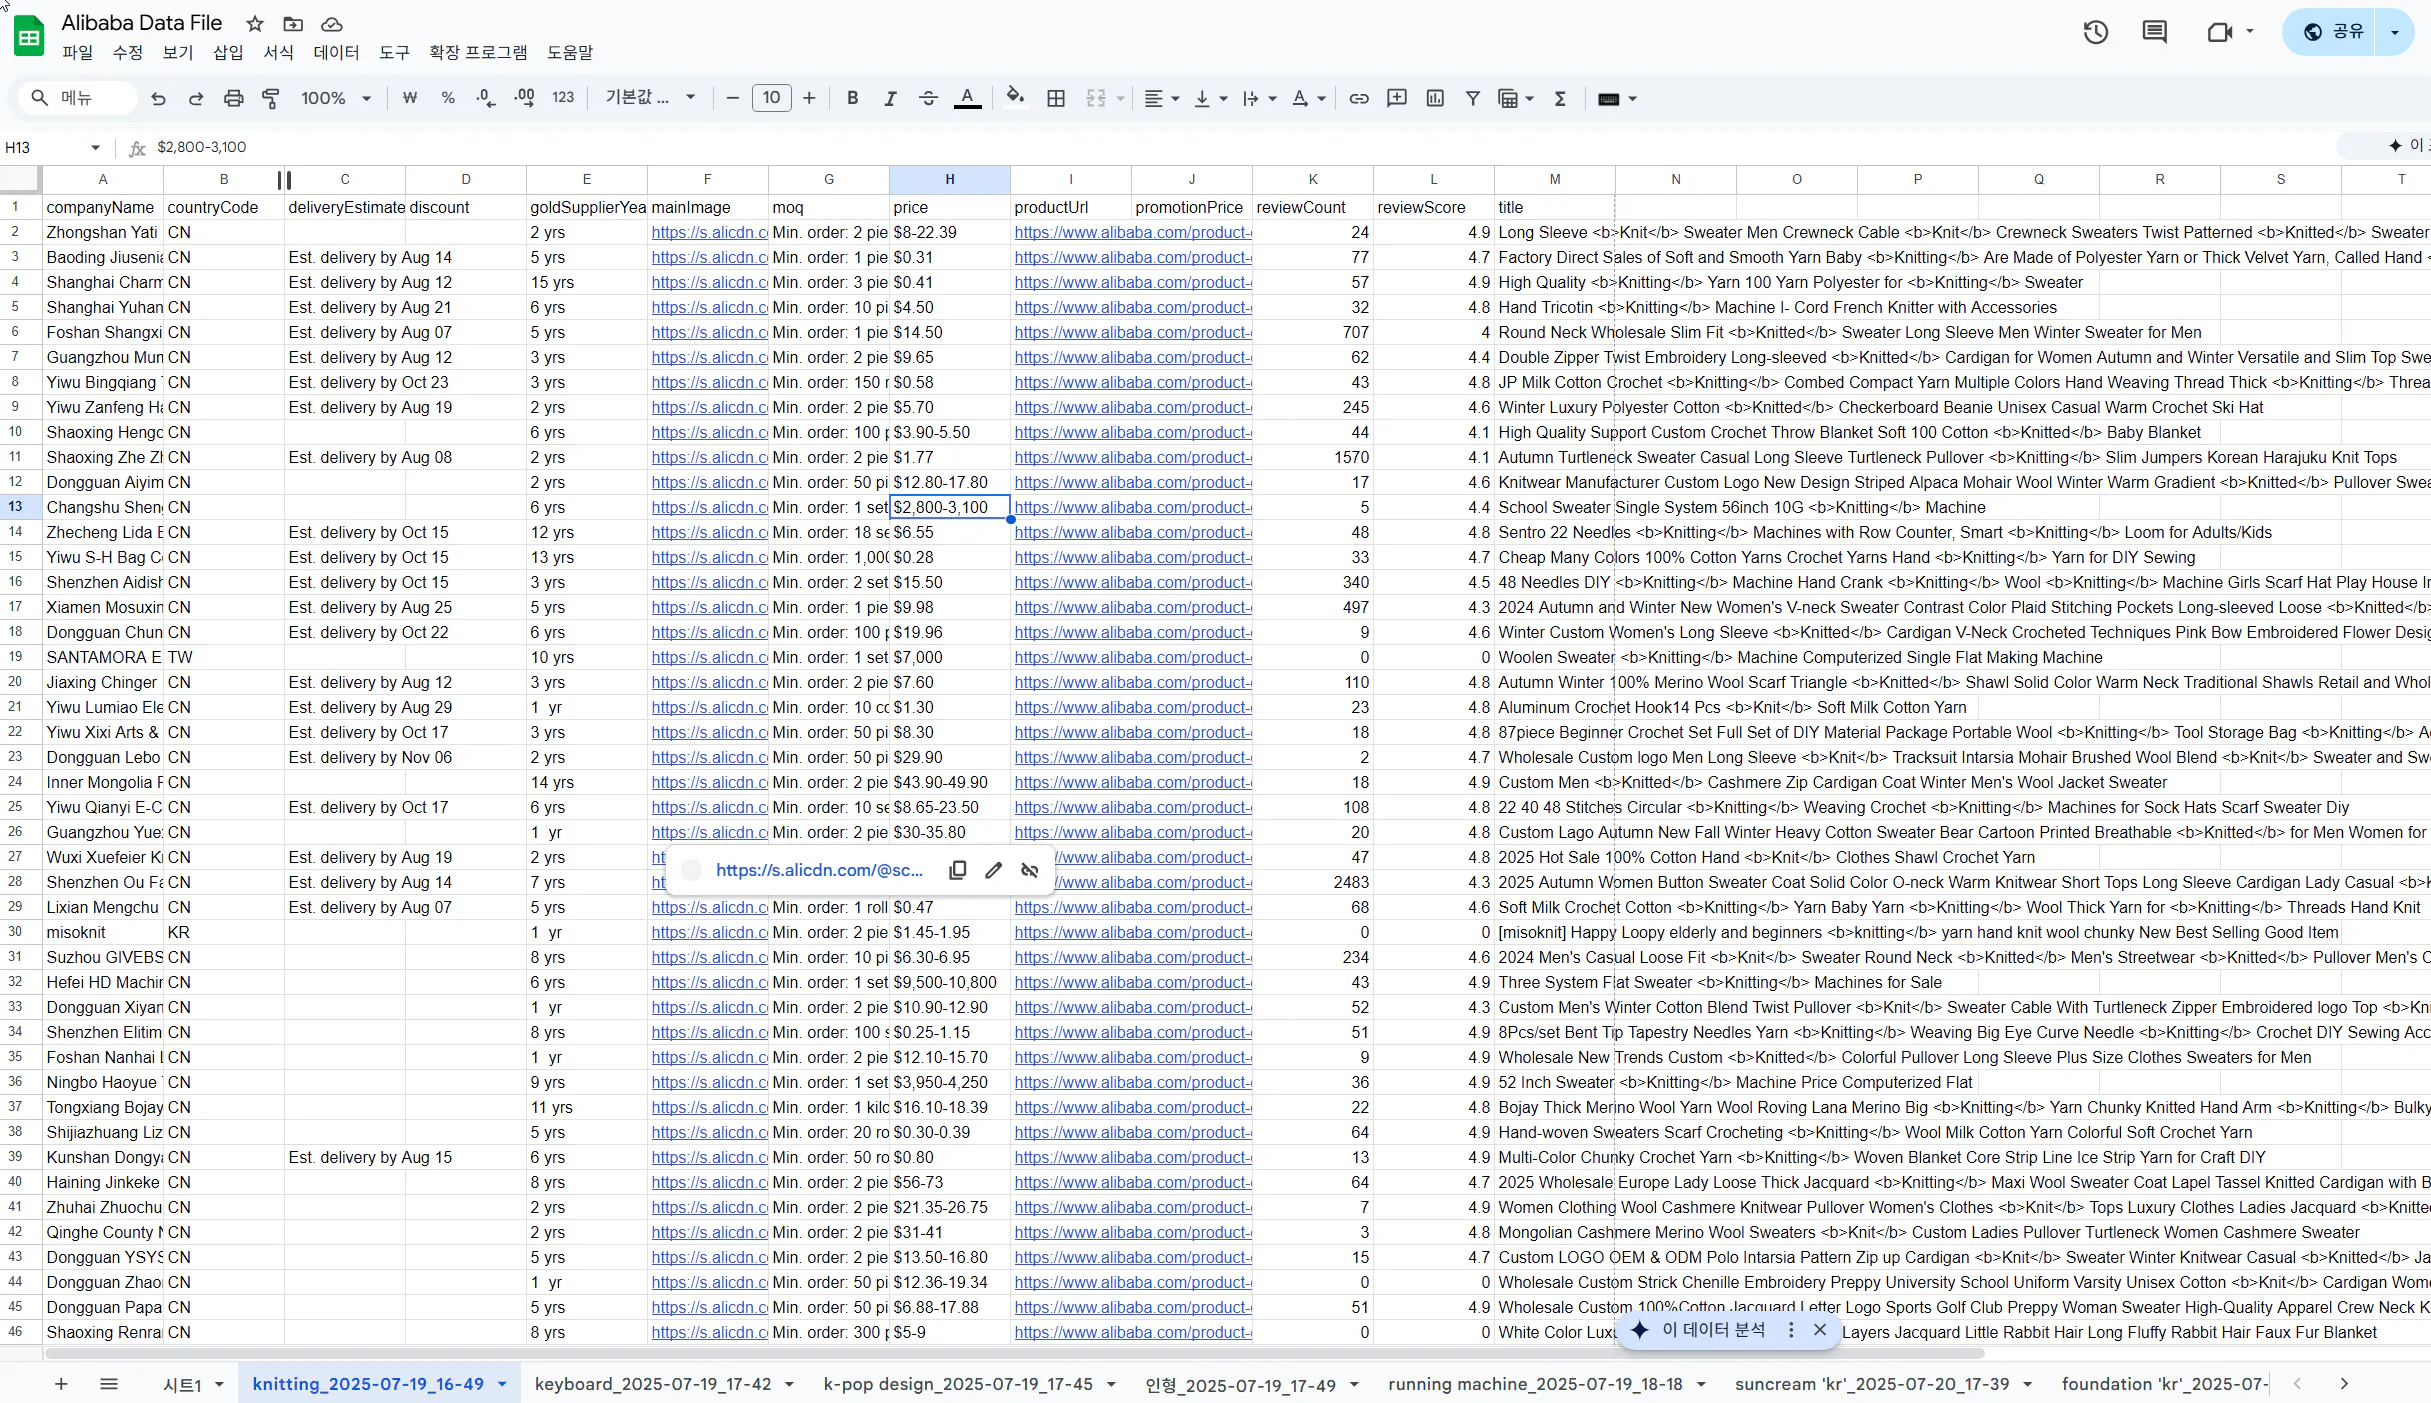Open number format 123 menu
This screenshot has height=1403, width=2431.
coord(563,98)
